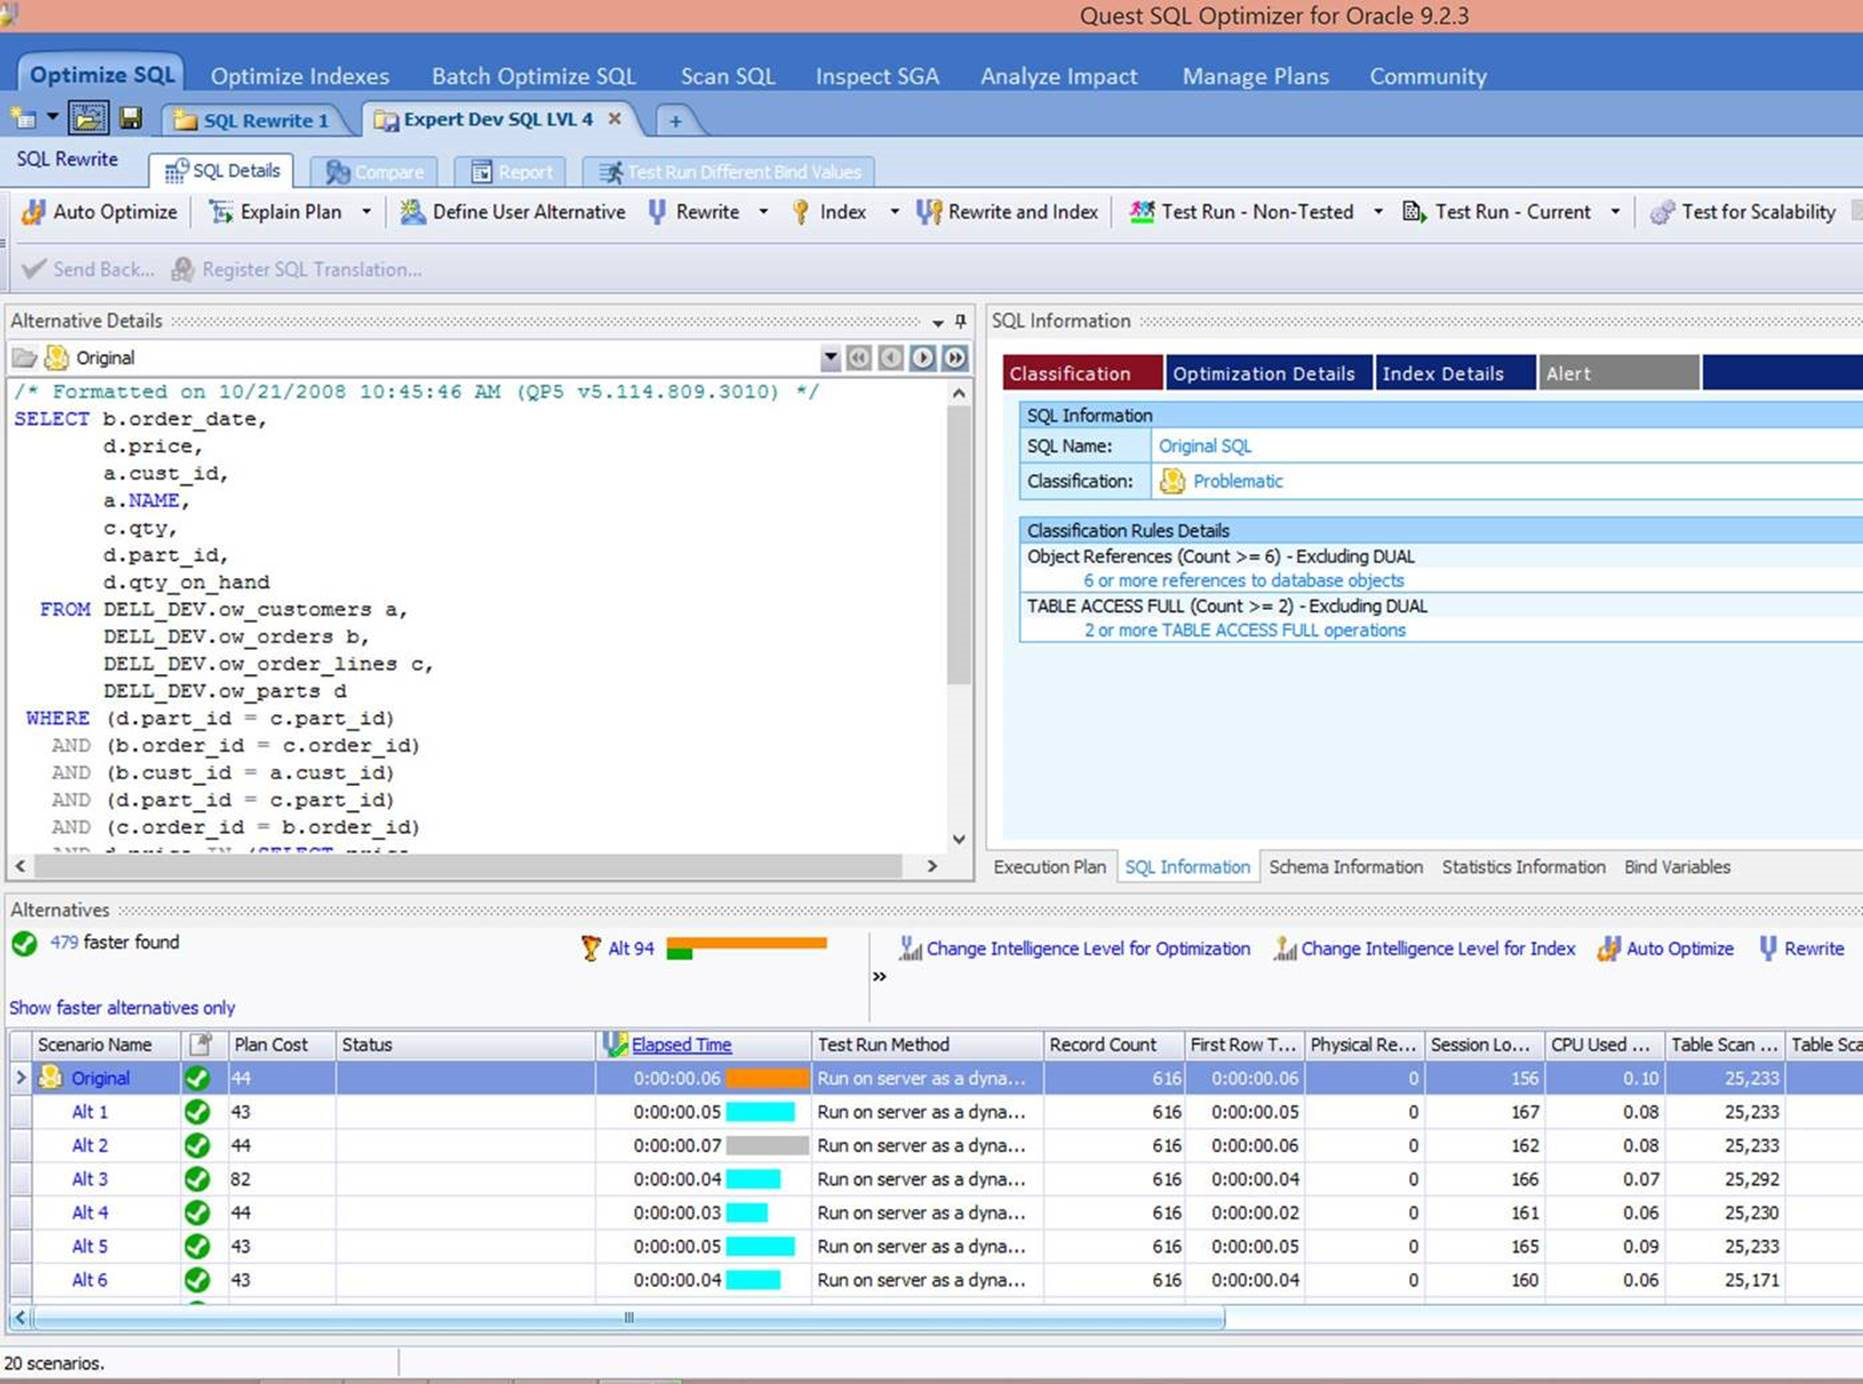This screenshot has height=1384, width=1863.
Task: Select the Report tab
Action: 511,172
